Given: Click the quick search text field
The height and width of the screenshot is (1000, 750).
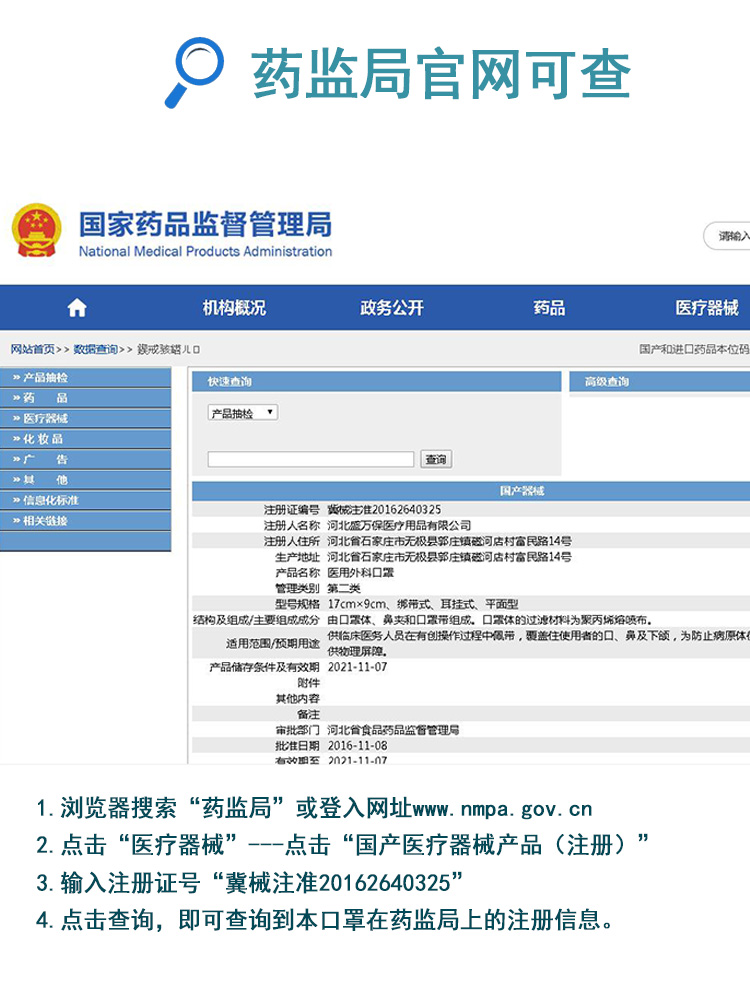Looking at the screenshot, I should pos(310,460).
